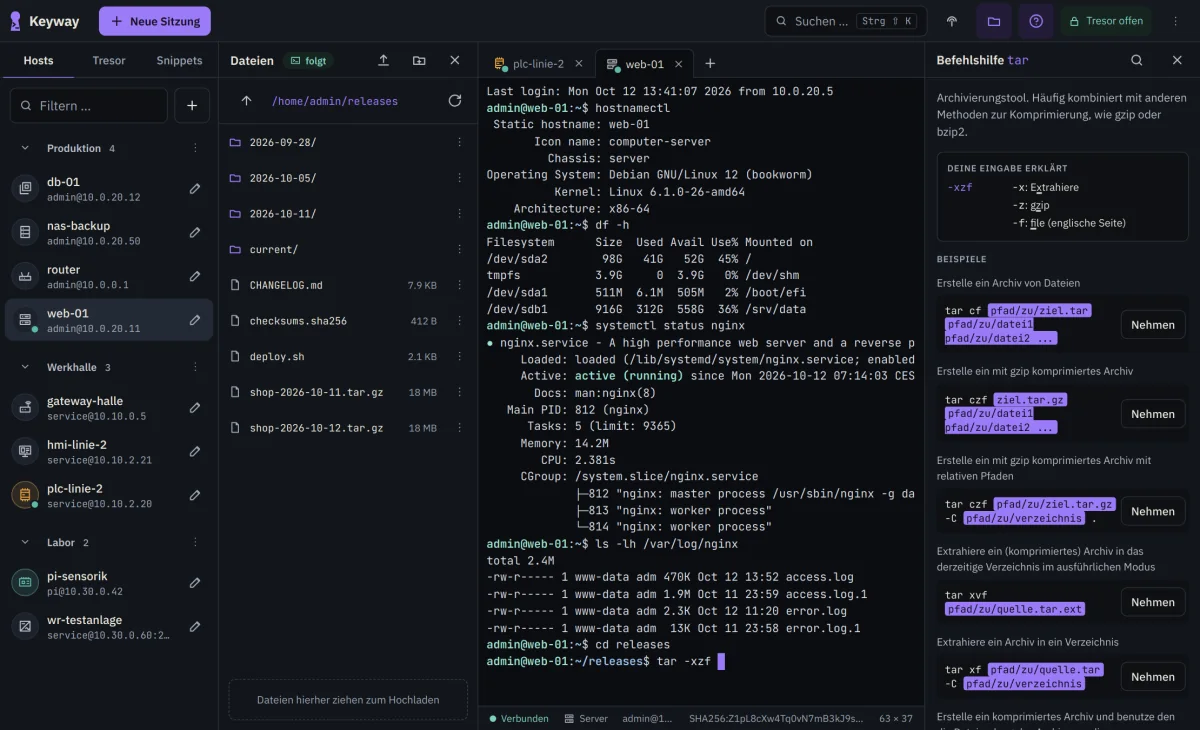Edit the router host entry
The image size is (1200, 730).
tap(195, 277)
